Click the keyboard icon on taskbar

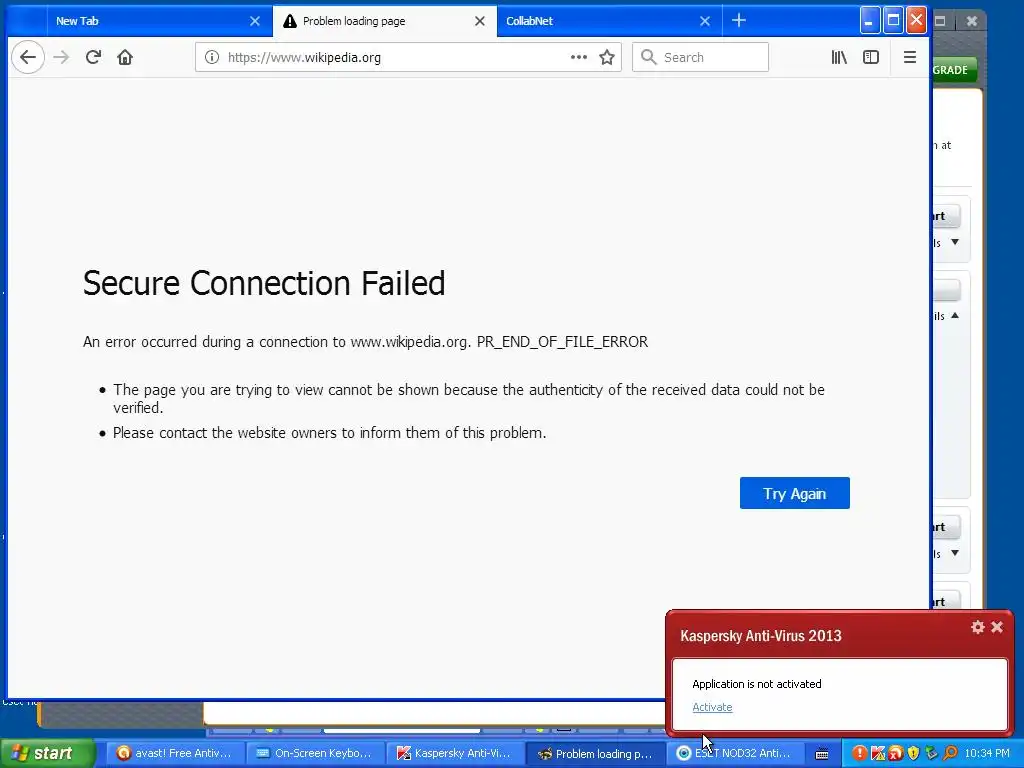[x=822, y=754]
